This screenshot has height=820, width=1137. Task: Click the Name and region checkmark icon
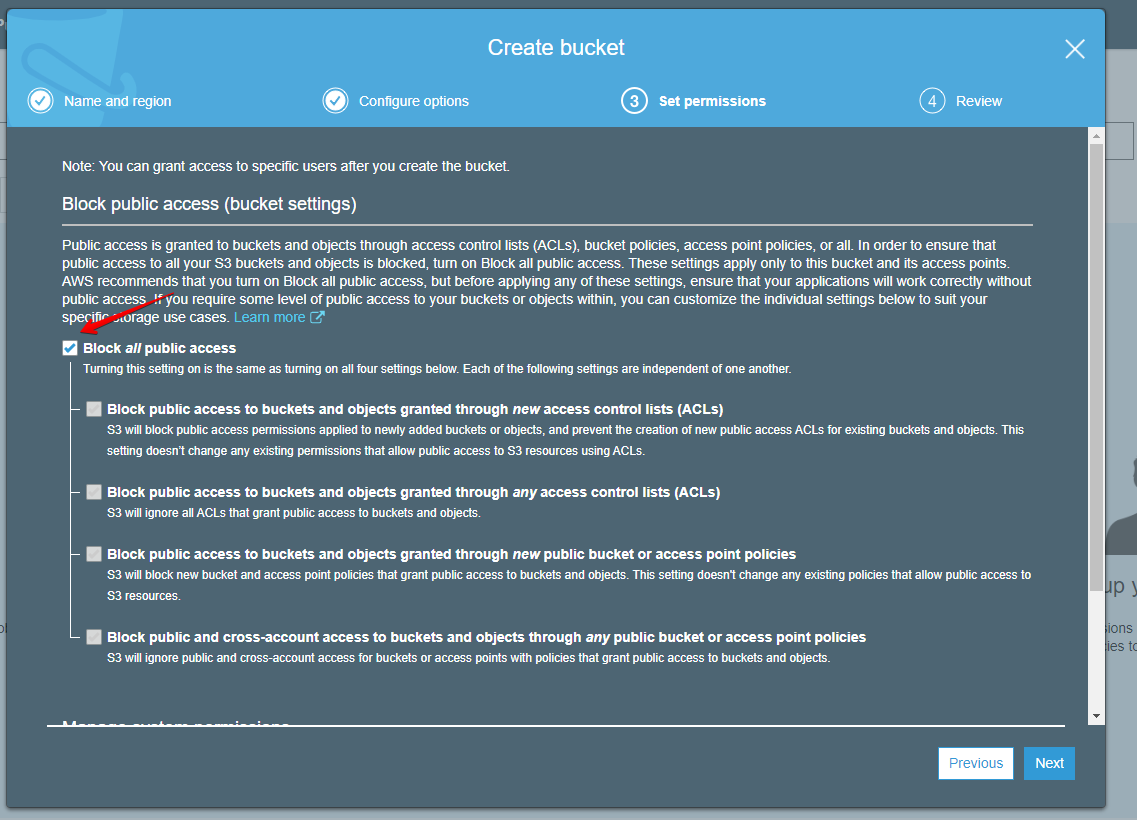[41, 101]
